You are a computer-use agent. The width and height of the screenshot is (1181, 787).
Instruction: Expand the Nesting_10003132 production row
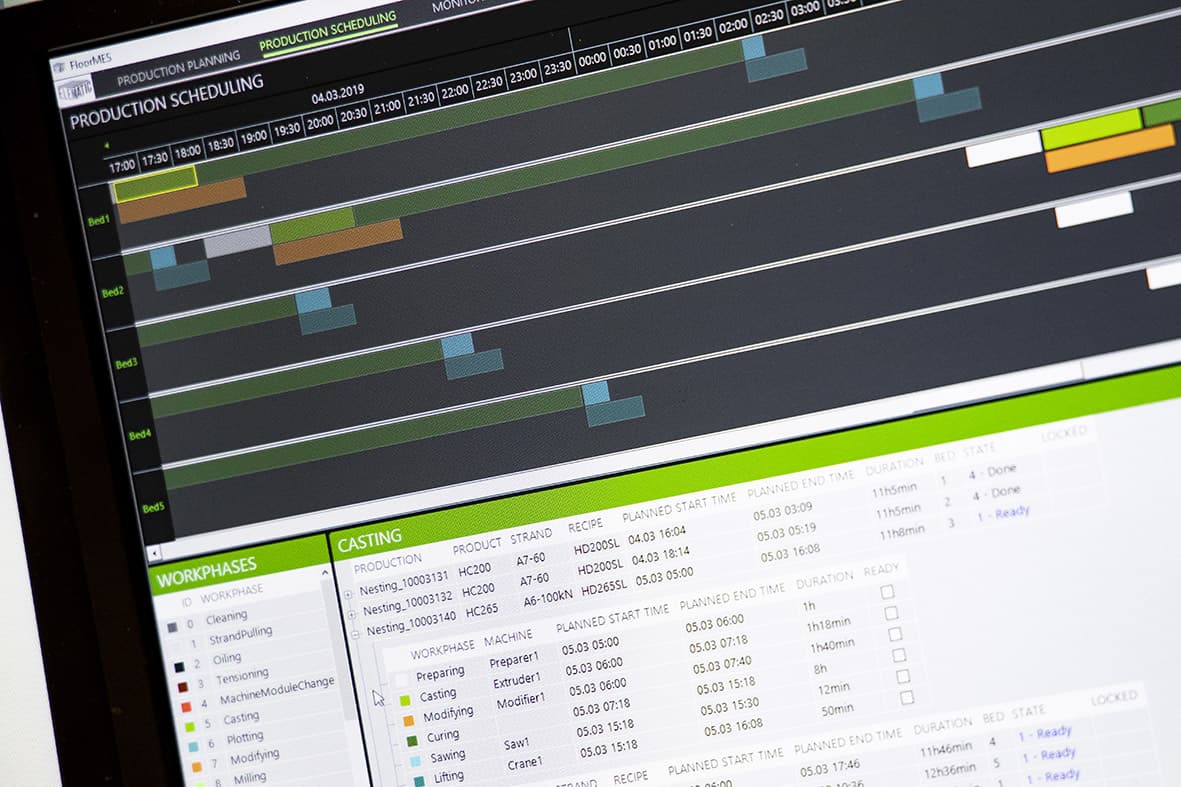pos(352,615)
